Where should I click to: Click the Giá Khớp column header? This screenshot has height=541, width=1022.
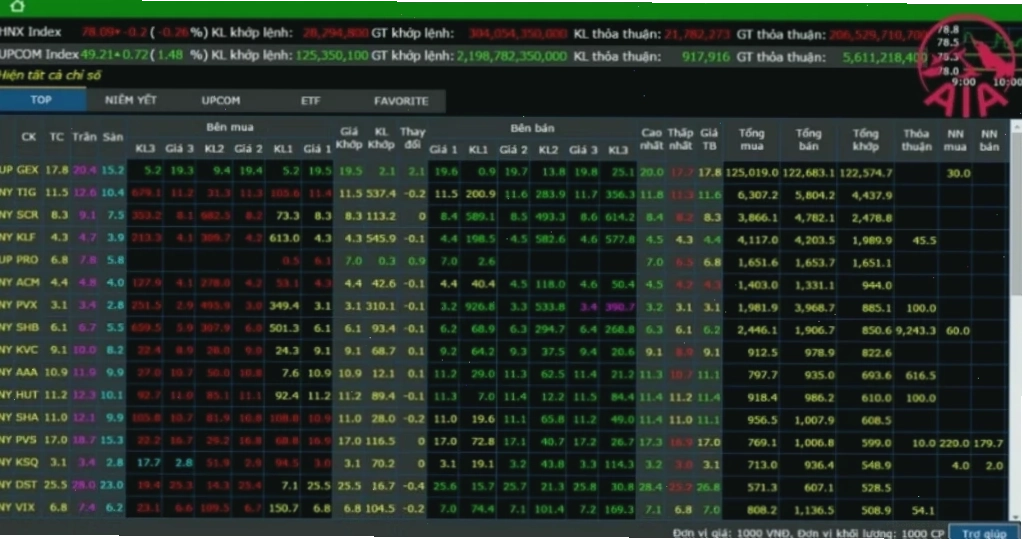(x=349, y=138)
